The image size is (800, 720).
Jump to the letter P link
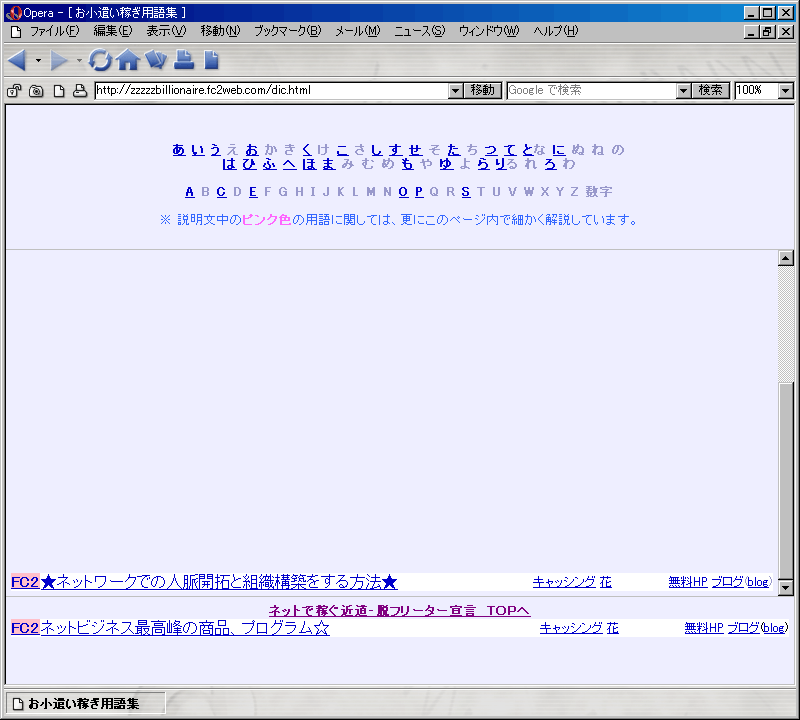[x=419, y=192]
